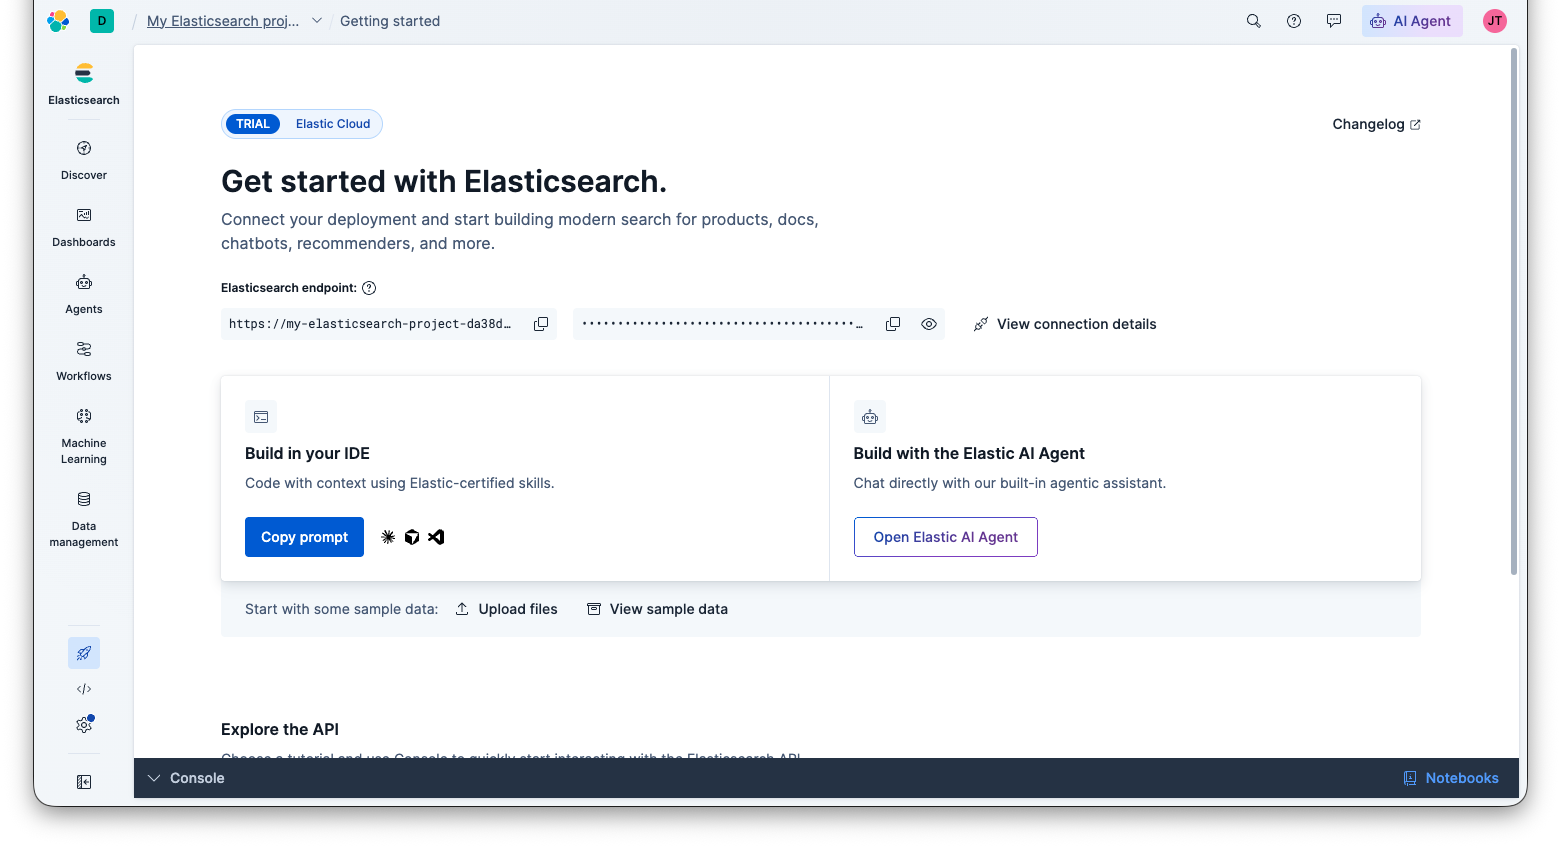
Task: Click the Elastic logo in header
Action: coord(58,21)
